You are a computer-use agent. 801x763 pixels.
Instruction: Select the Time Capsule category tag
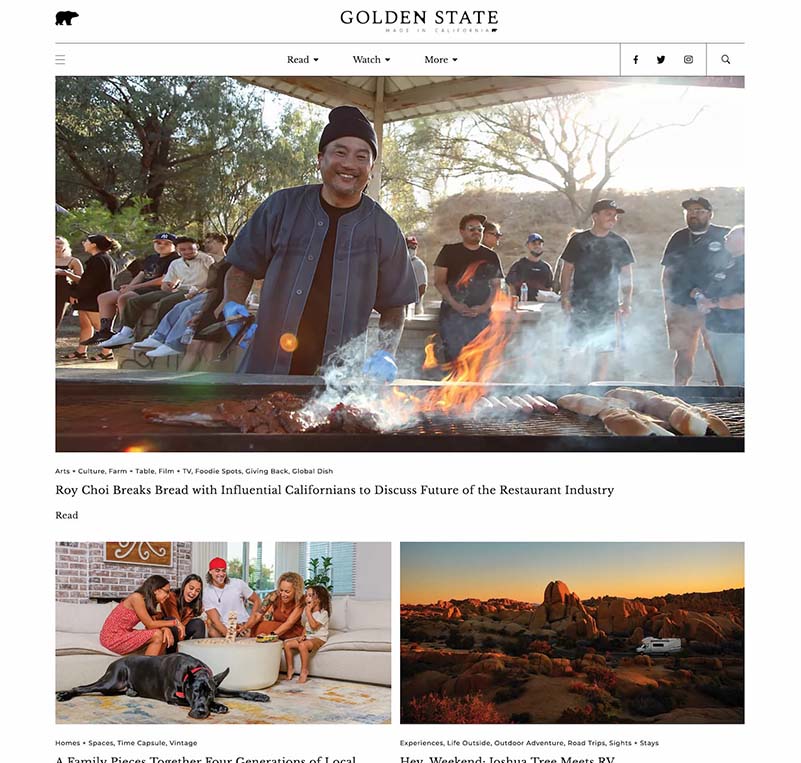coord(141,743)
